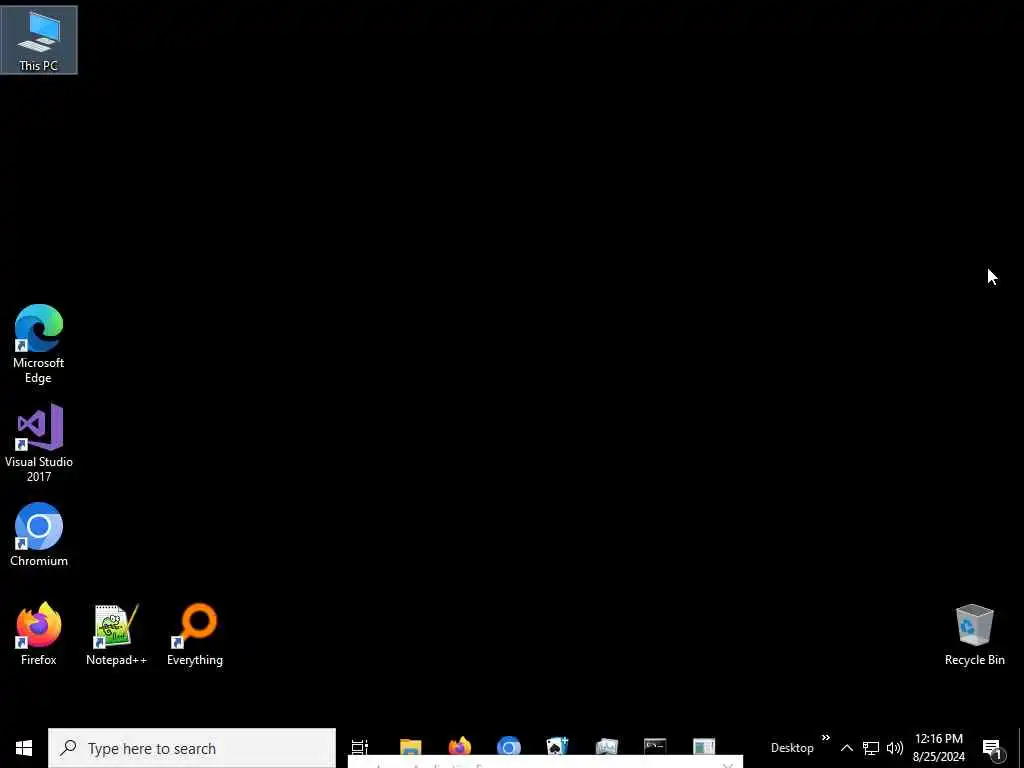The height and width of the screenshot is (768, 1024).
Task: Select the Recycle Bin desktop icon
Action: 974,634
